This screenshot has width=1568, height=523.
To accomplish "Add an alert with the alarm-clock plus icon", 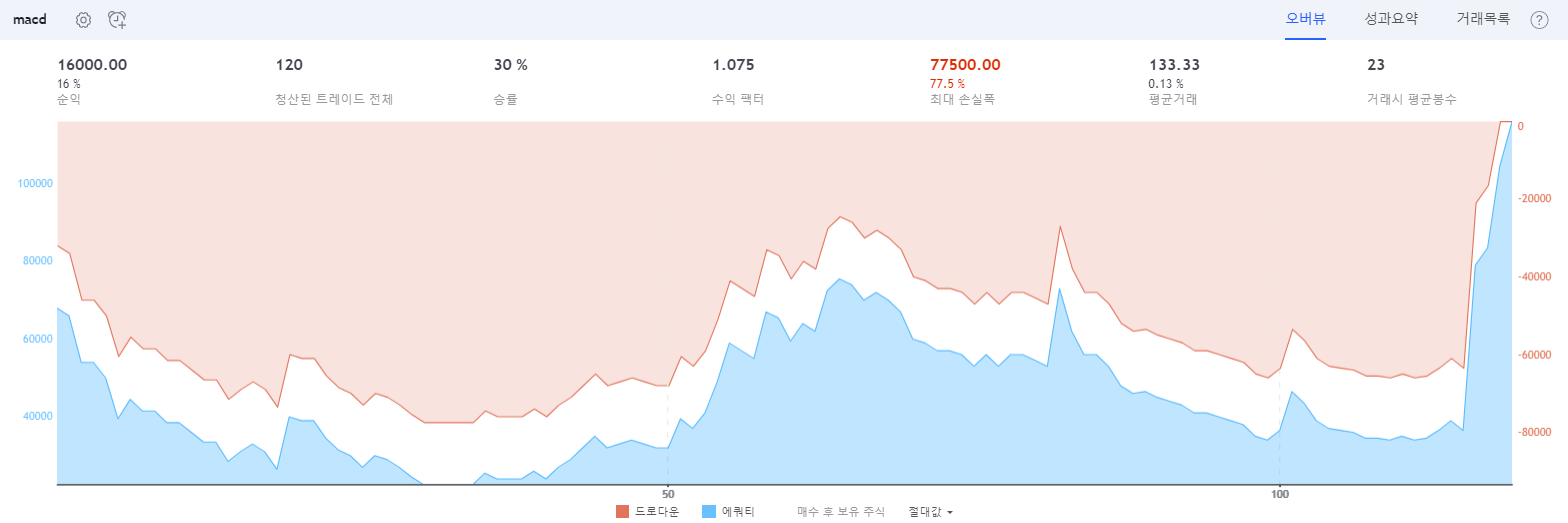I will [117, 20].
